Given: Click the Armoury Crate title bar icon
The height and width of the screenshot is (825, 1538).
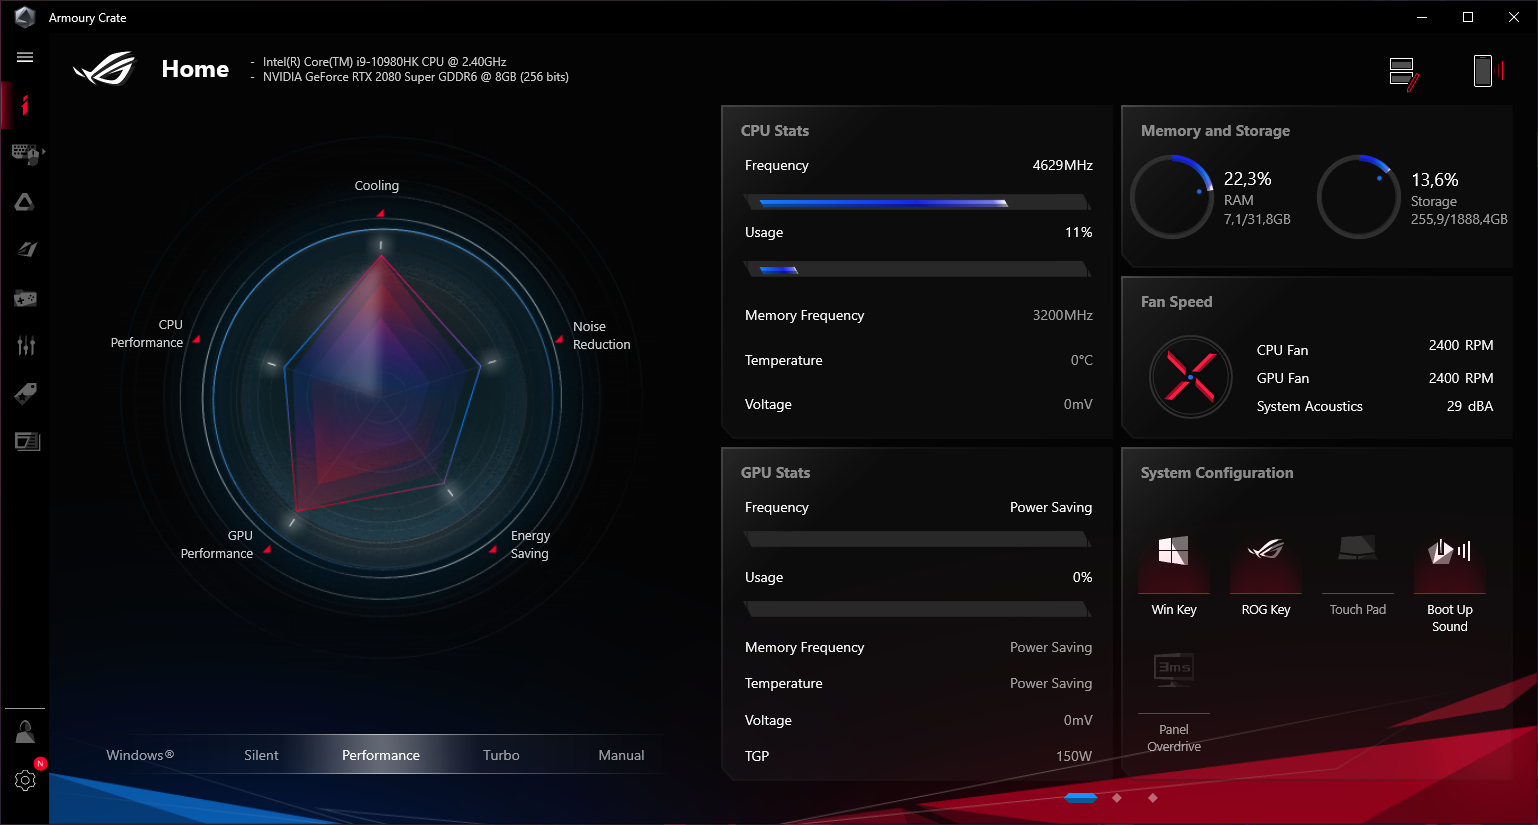Looking at the screenshot, I should coord(25,17).
